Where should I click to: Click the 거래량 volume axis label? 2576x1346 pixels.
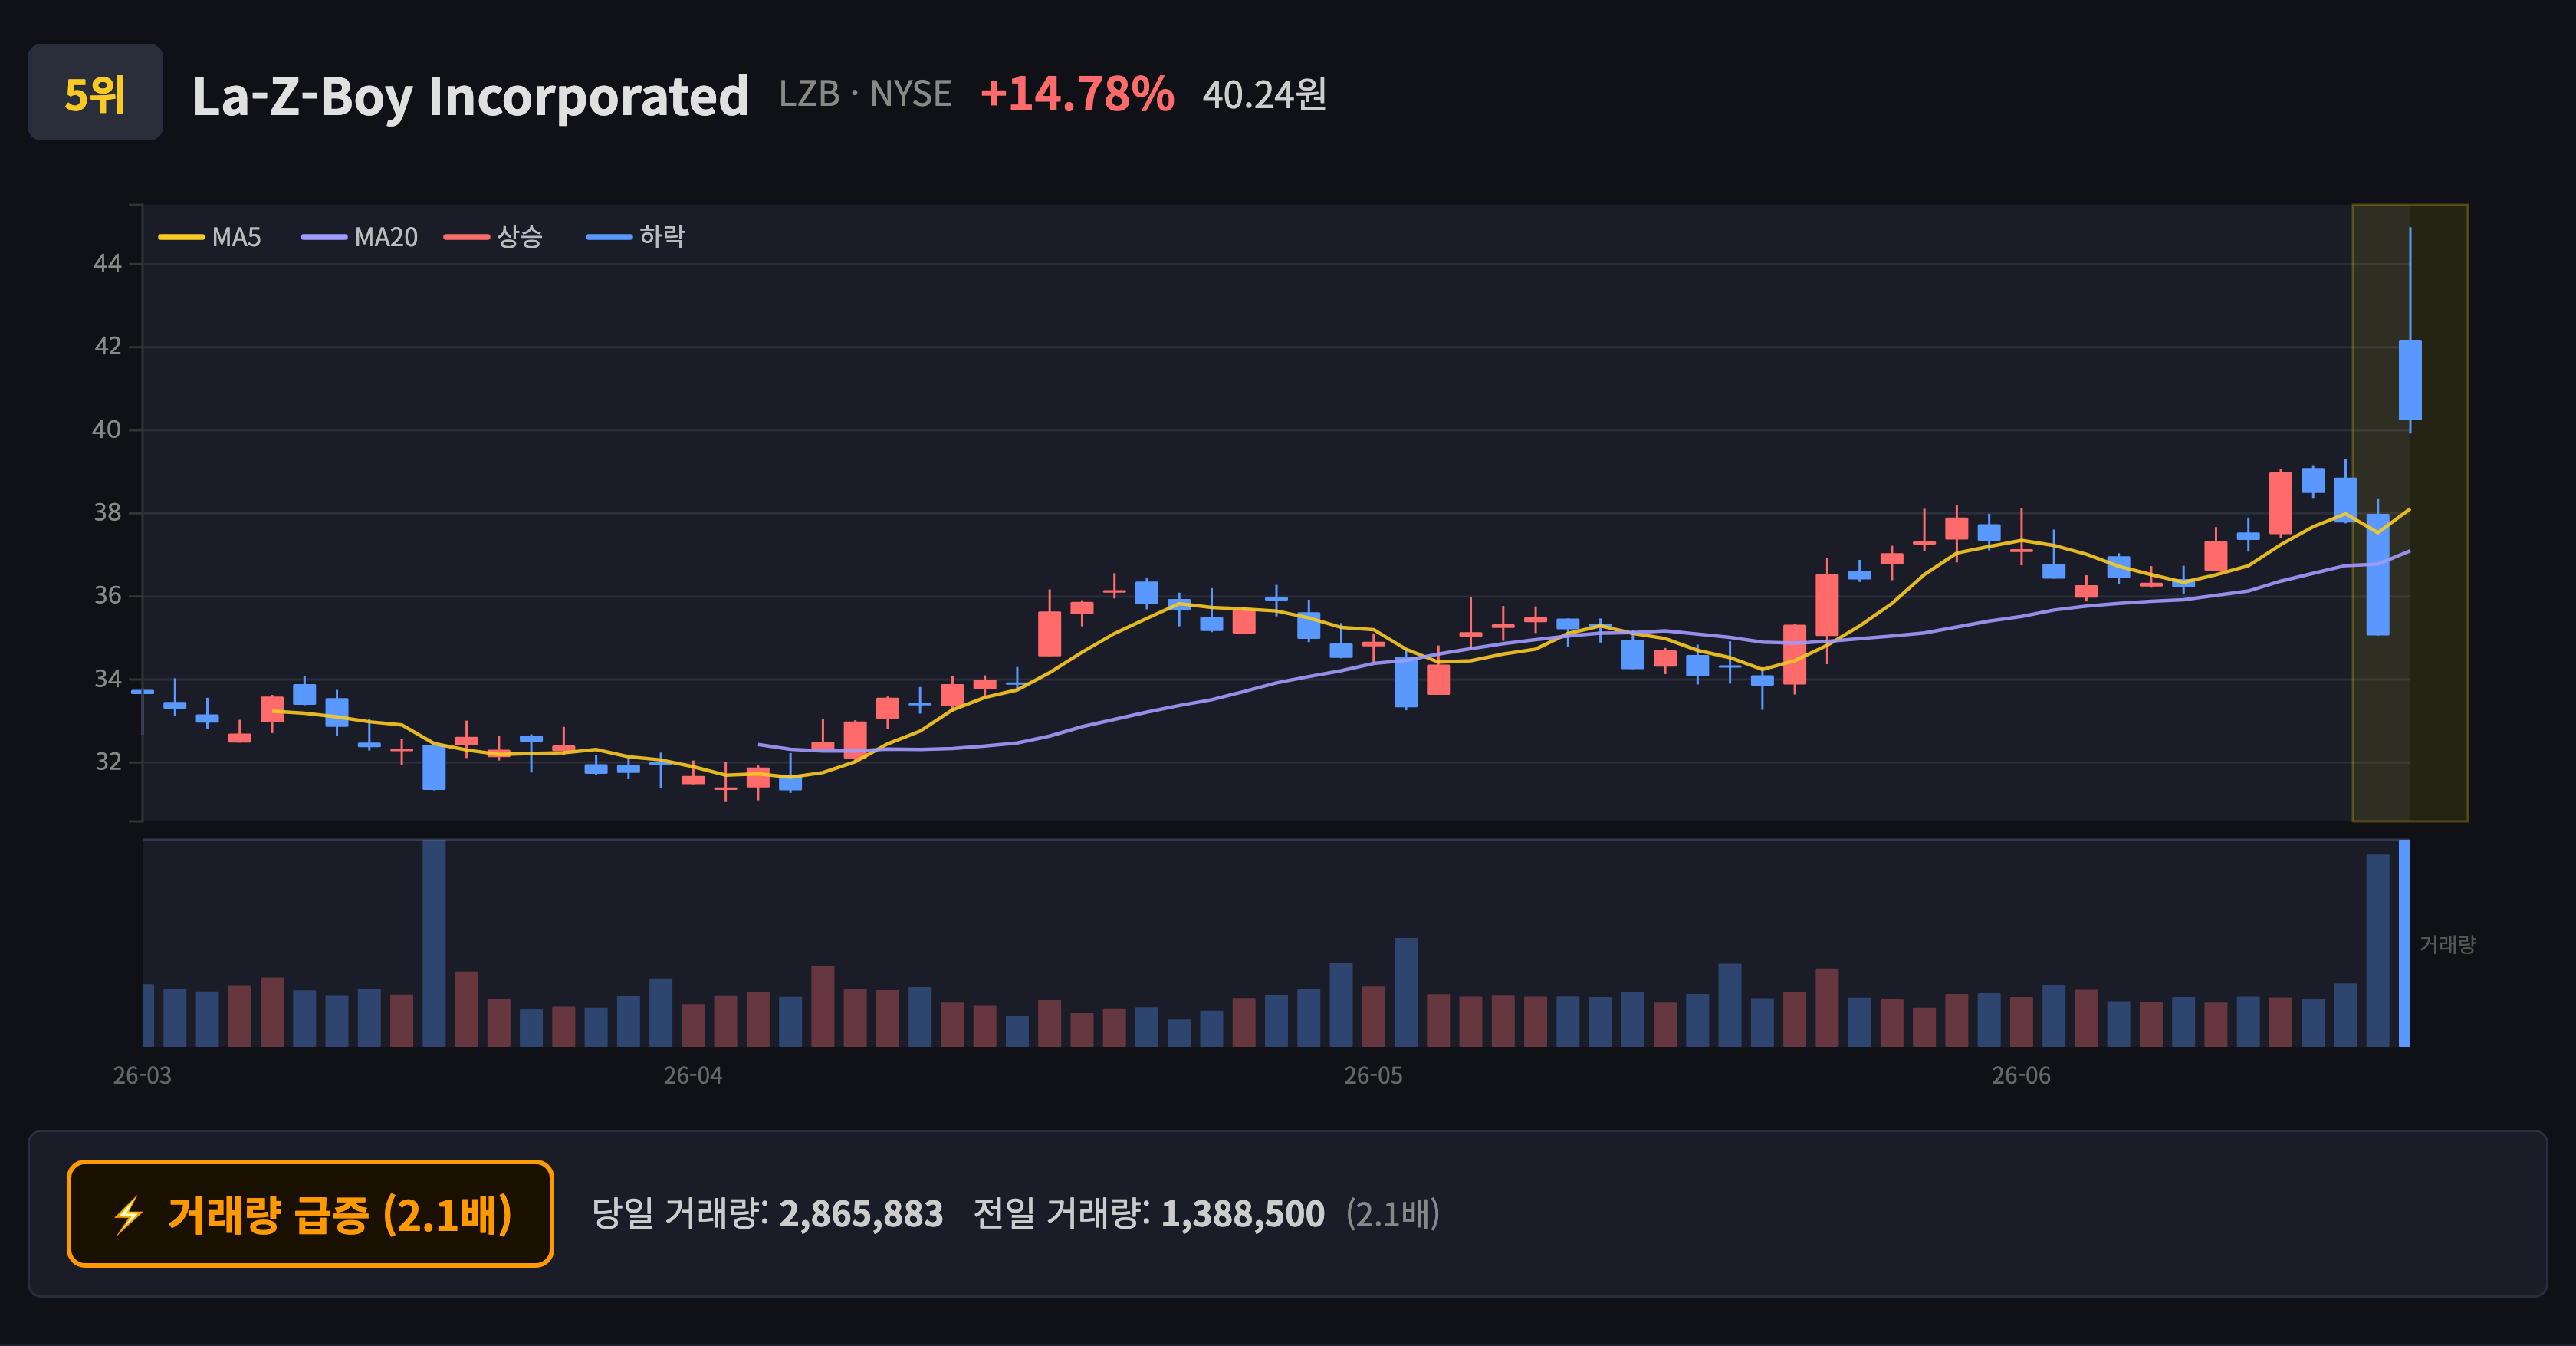2447,944
